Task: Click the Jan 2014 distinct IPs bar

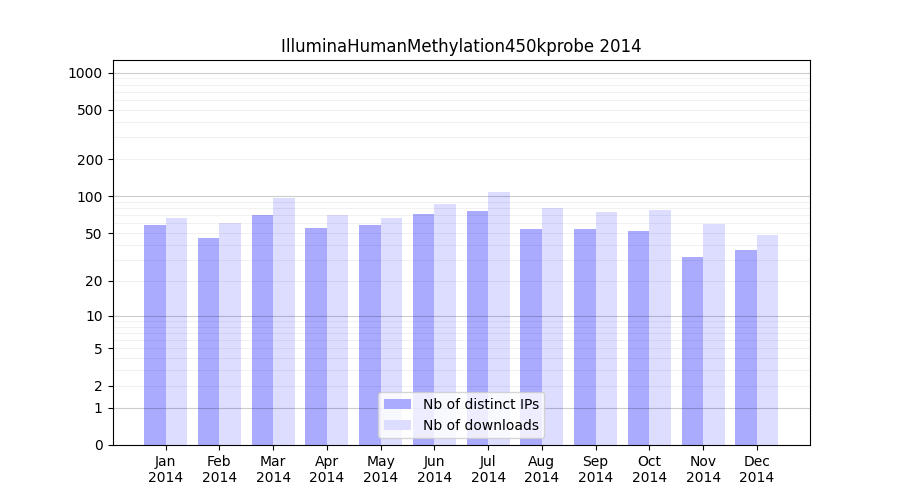Action: (x=155, y=335)
